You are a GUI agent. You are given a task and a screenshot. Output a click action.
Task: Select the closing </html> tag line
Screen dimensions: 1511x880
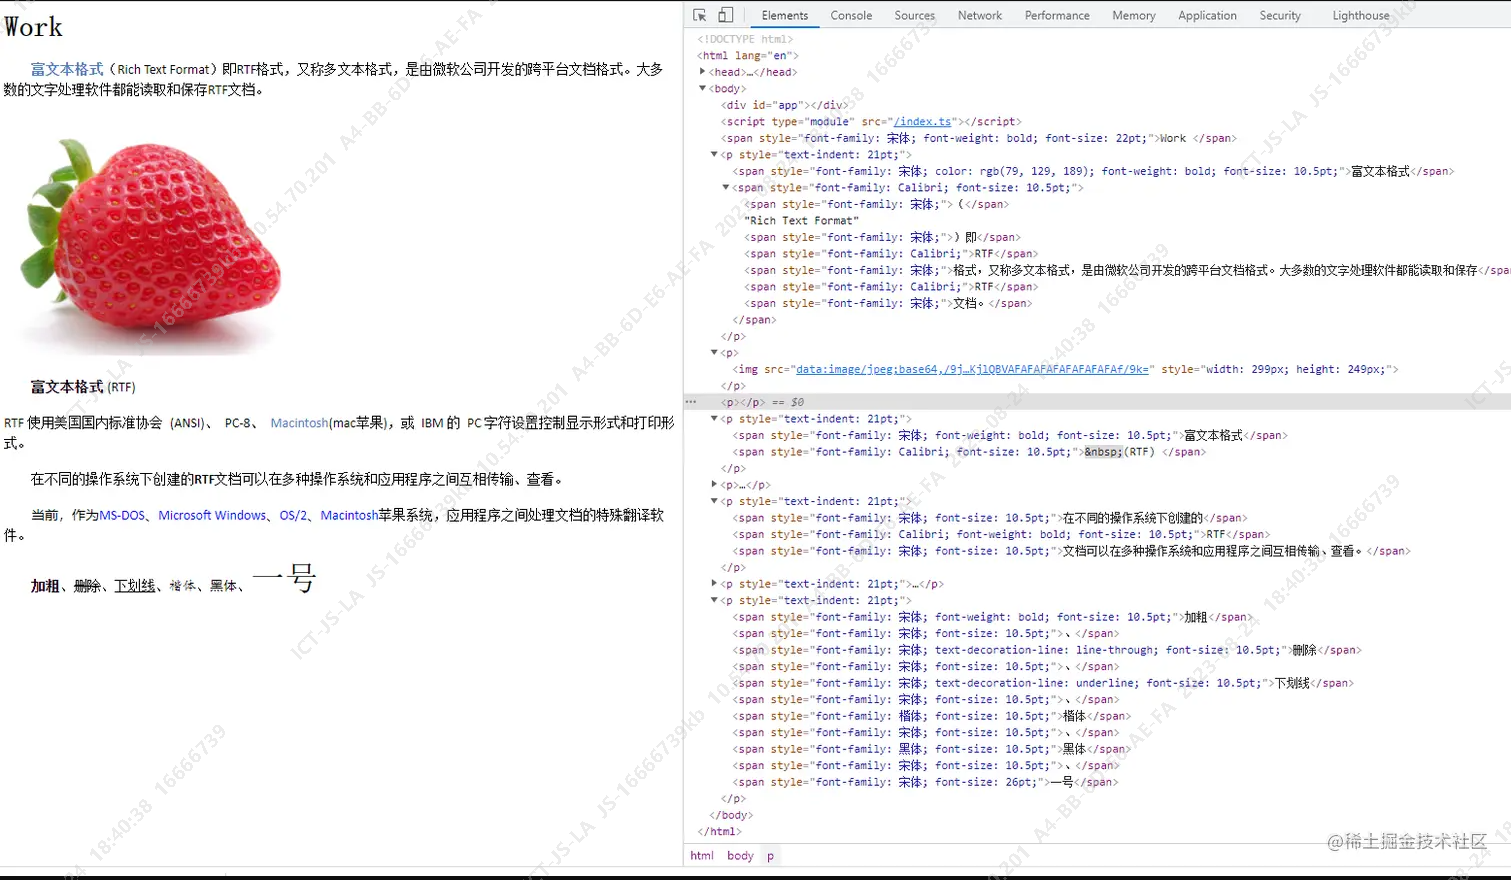(x=719, y=832)
